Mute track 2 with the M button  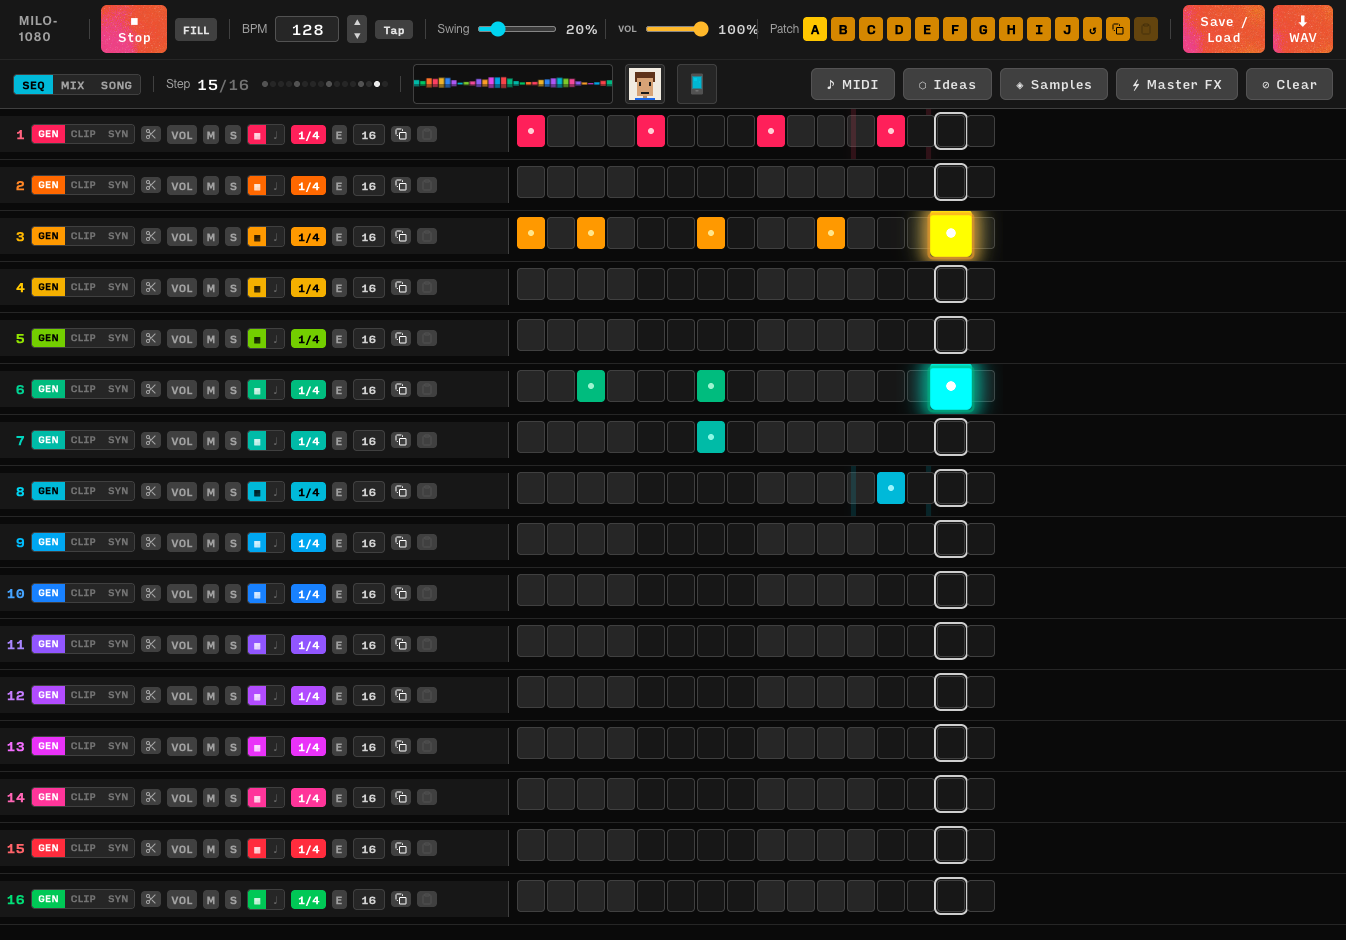point(211,186)
